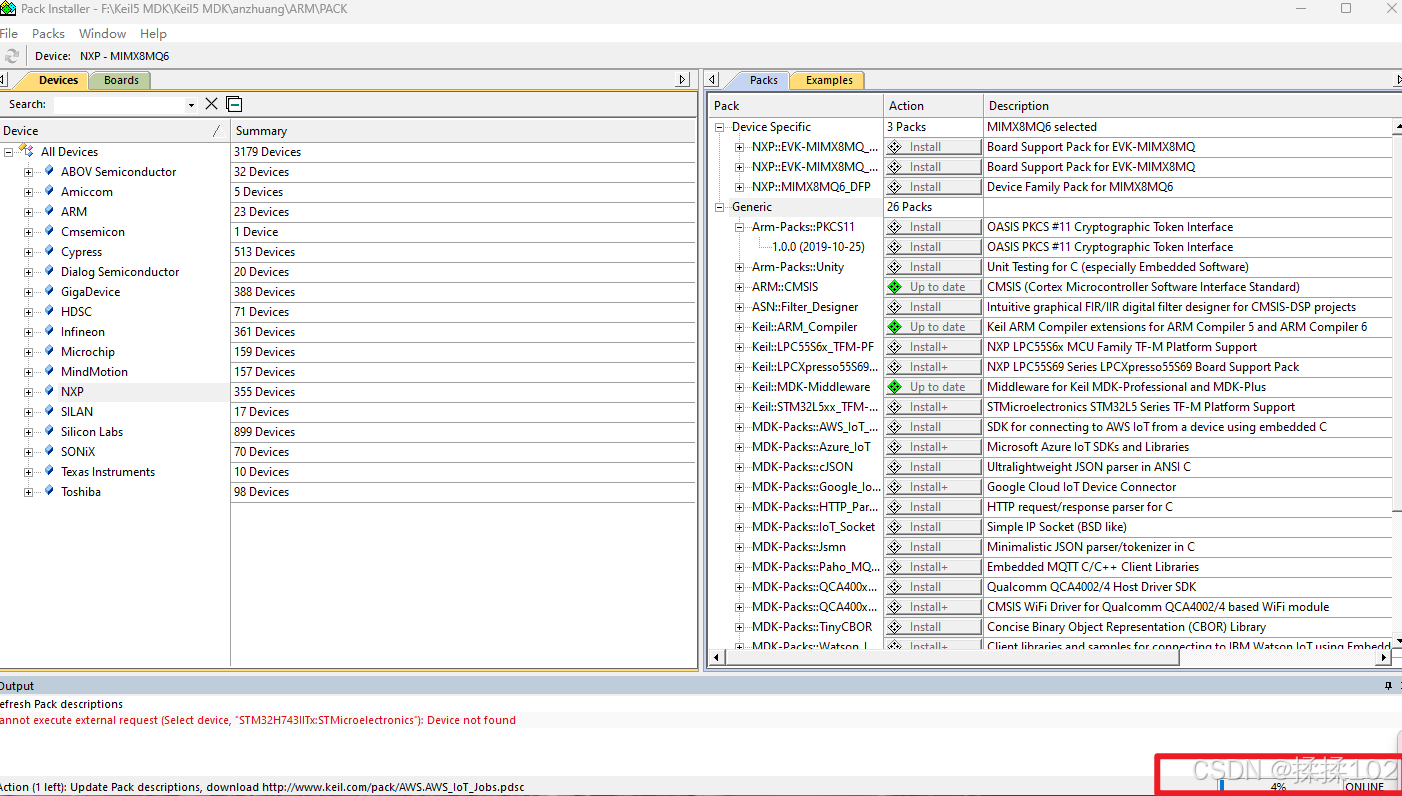Click 'Simple IP Socket (BSD like)' description
Viewport: 1402px width, 796px height.
1056,527
